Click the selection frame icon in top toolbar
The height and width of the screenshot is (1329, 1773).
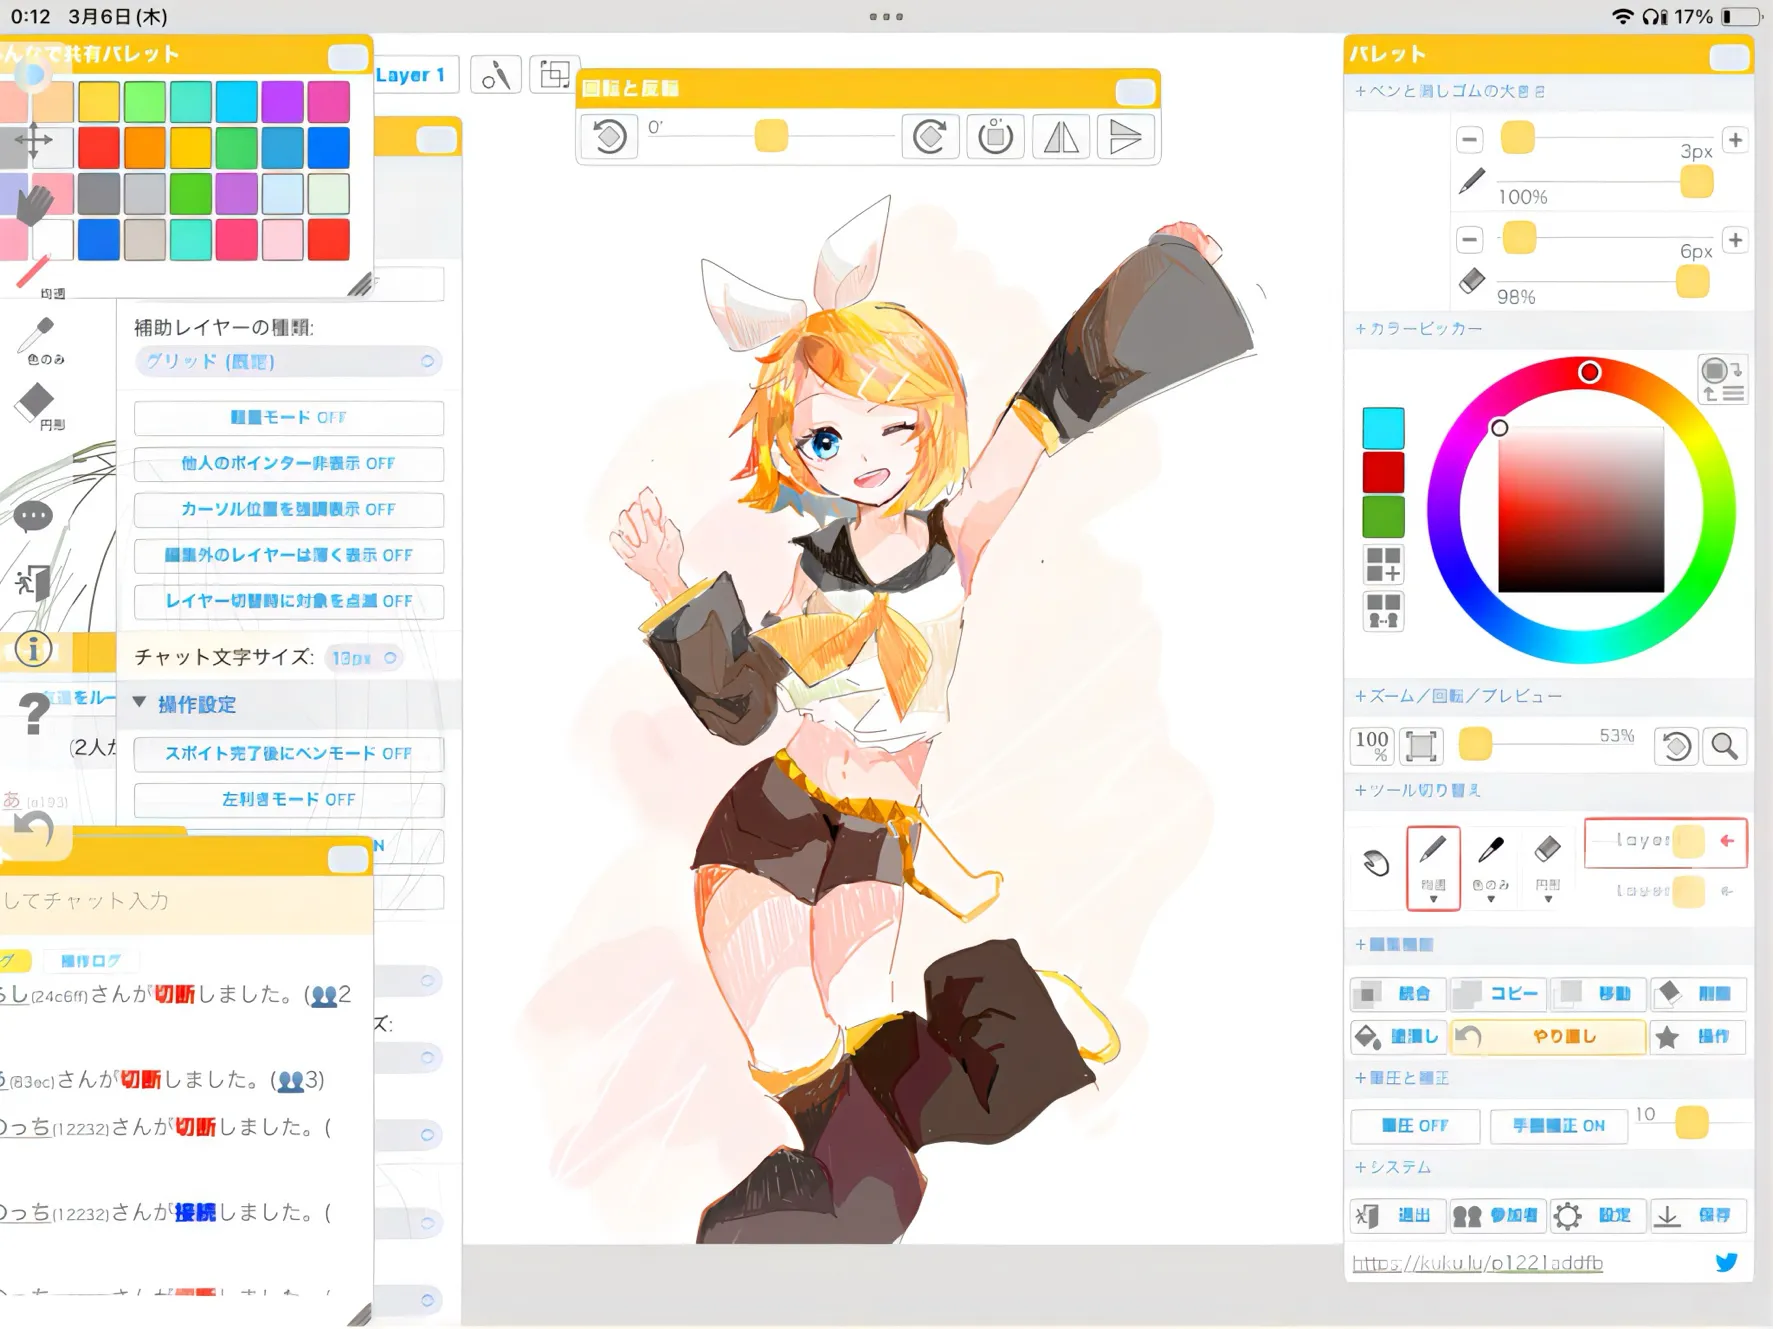[x=554, y=74]
